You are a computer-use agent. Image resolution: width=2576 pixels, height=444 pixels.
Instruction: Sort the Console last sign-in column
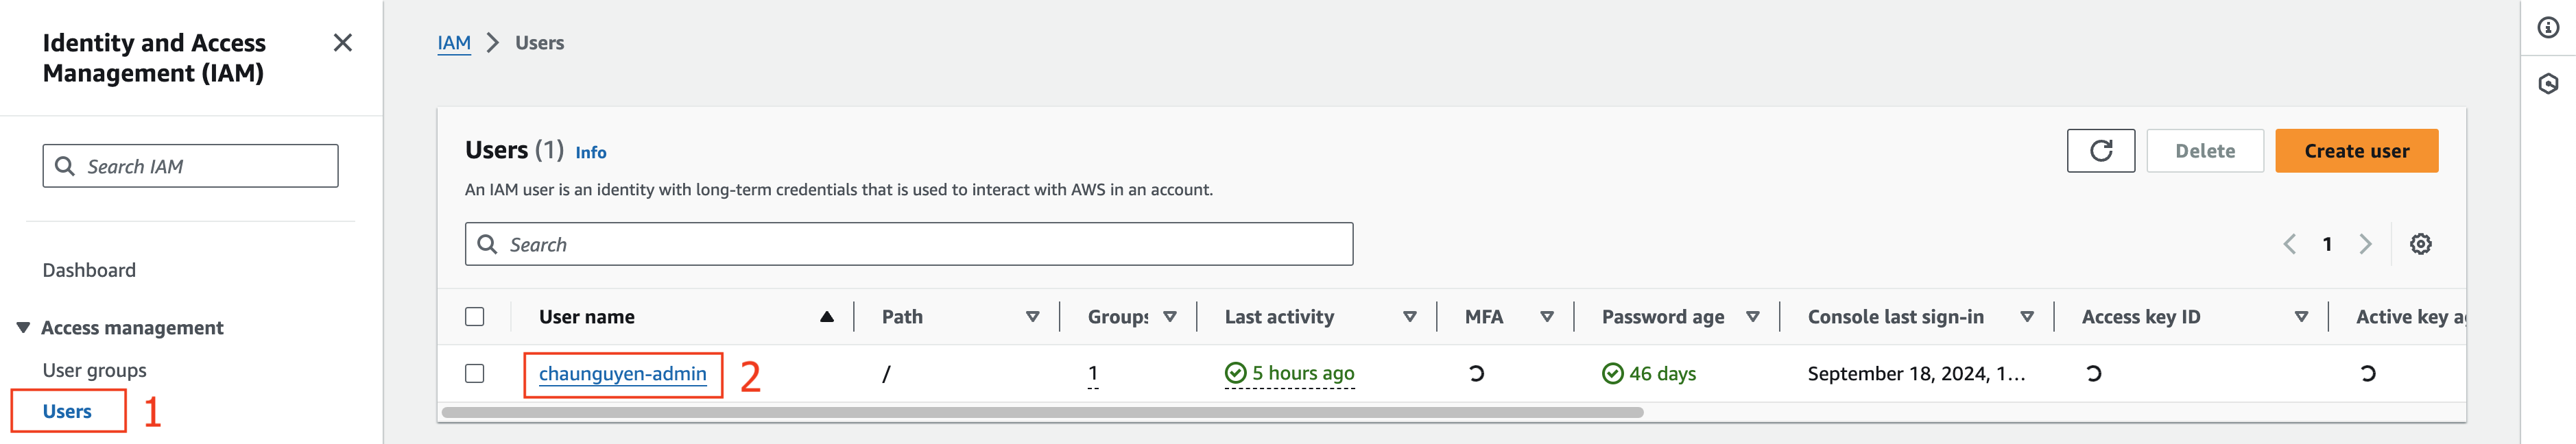[2027, 317]
